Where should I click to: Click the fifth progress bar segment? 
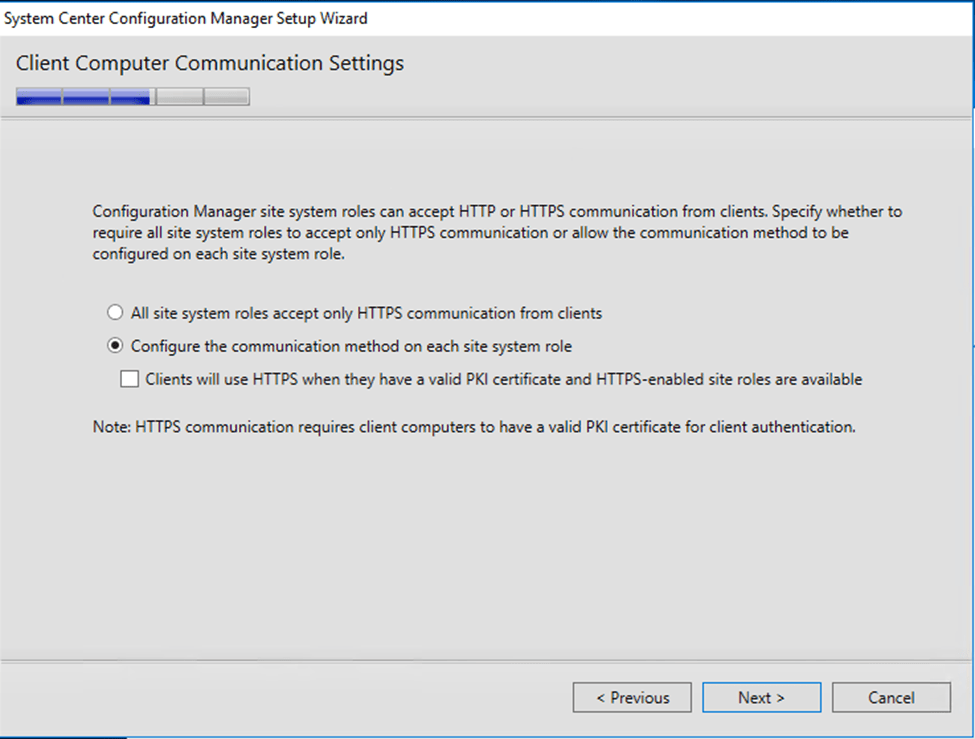pos(227,97)
